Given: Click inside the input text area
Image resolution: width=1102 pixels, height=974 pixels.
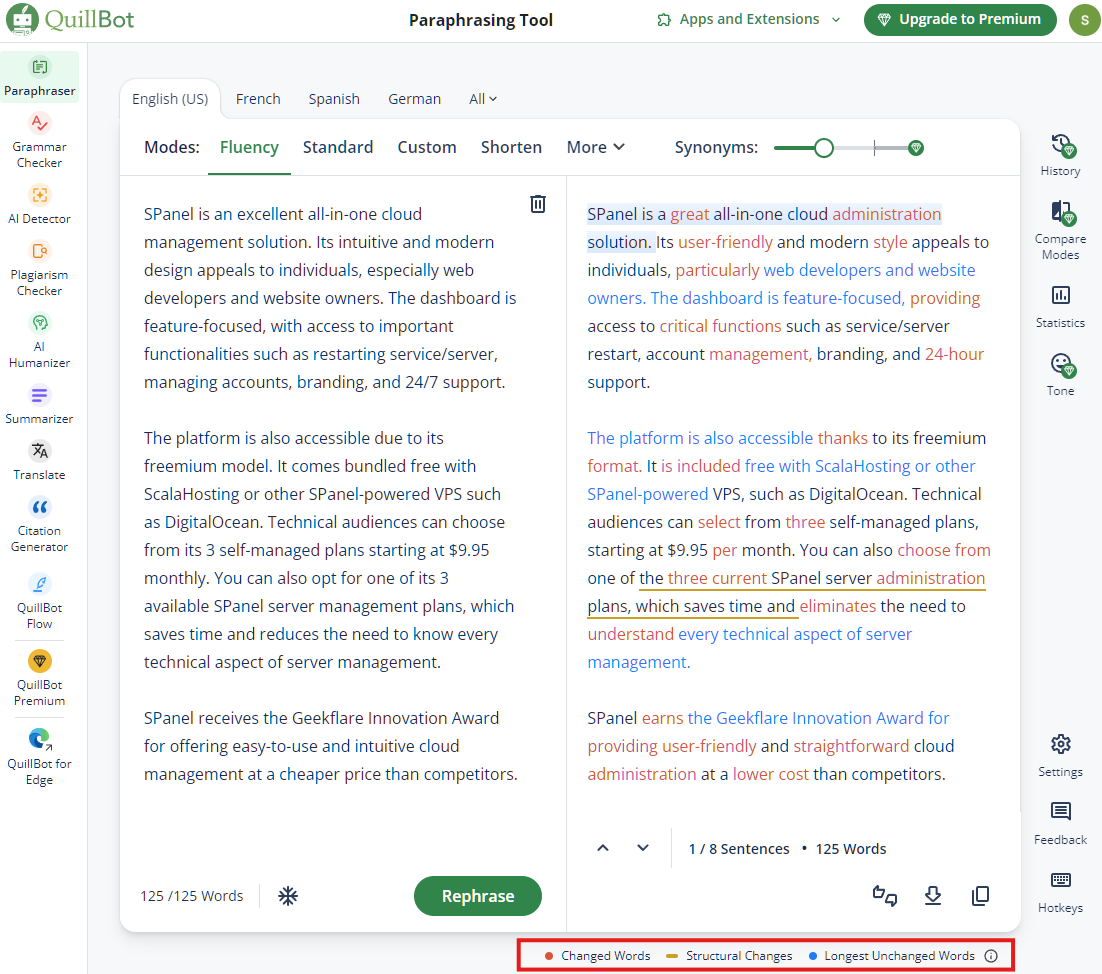Looking at the screenshot, I should pyautogui.click(x=330, y=492).
